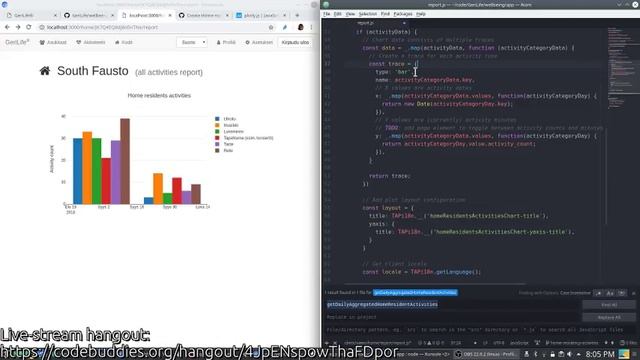
Task: Click the pen extension icon in browser toolbar
Action: (x=285, y=27)
